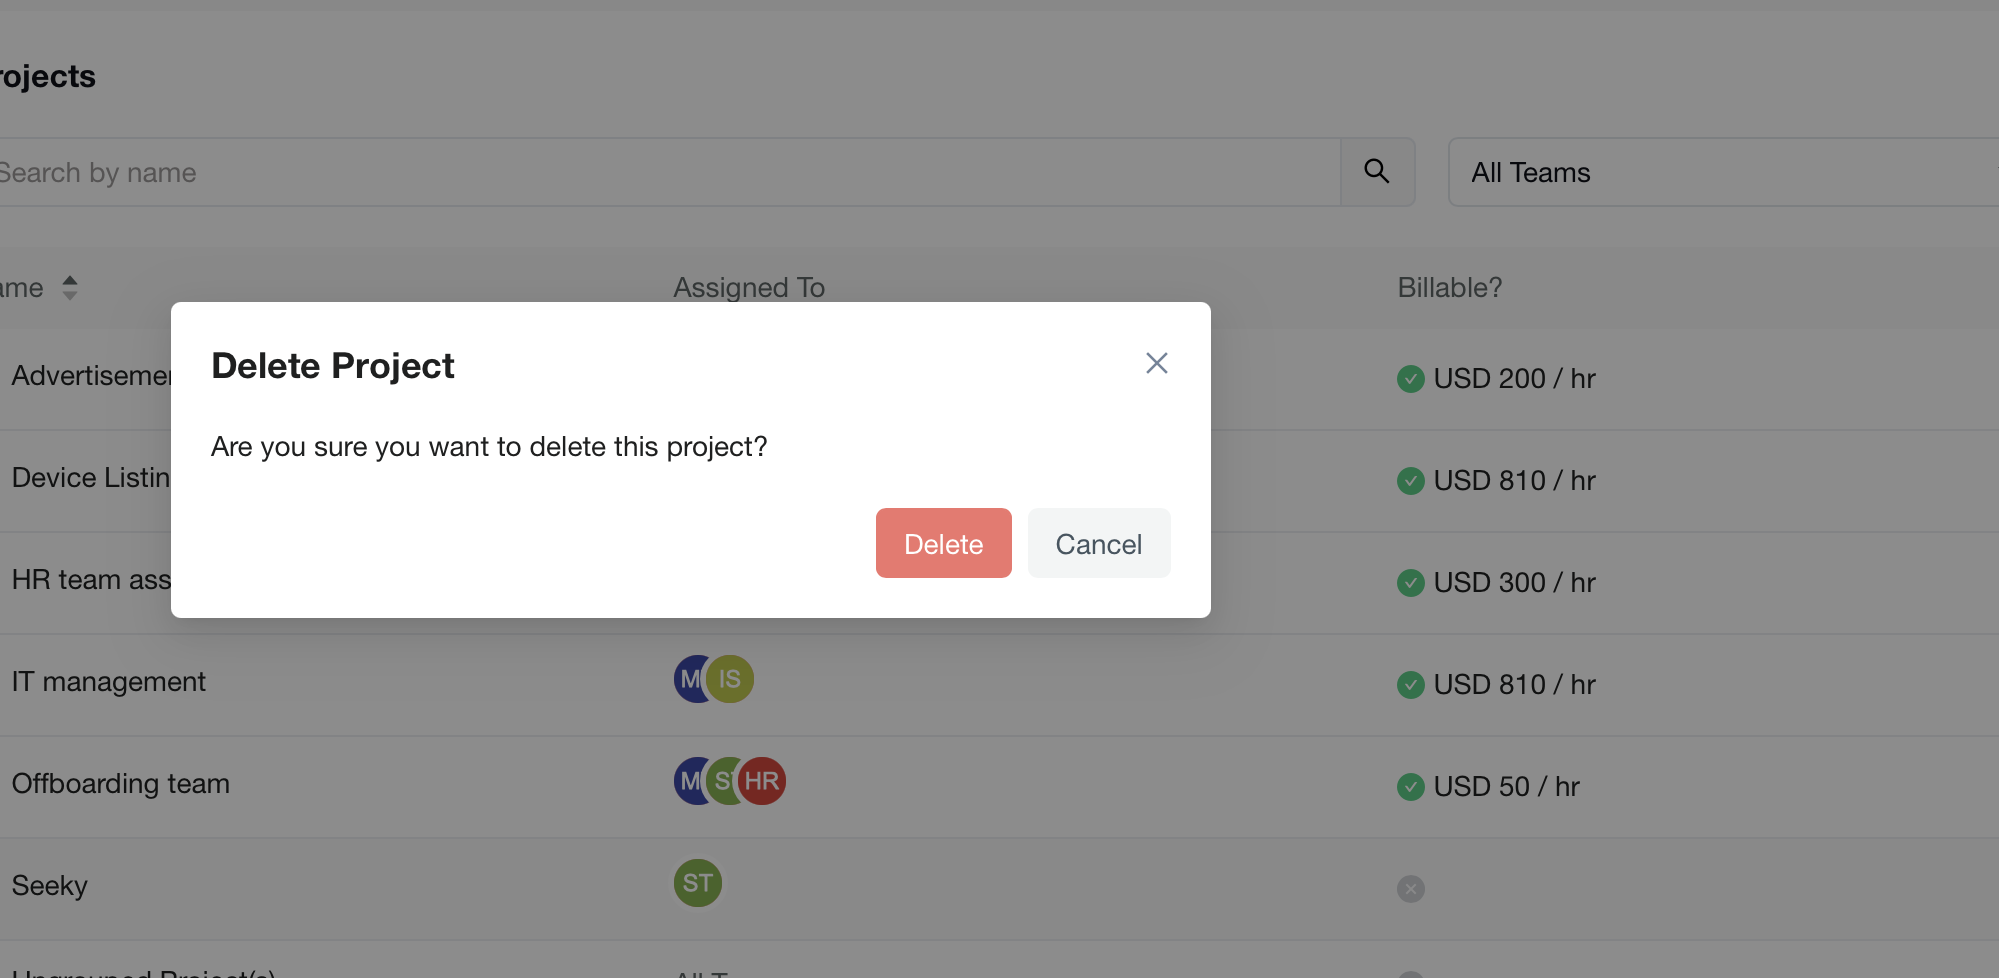Focus the Search by name field
1999x978 pixels.
(x=660, y=172)
